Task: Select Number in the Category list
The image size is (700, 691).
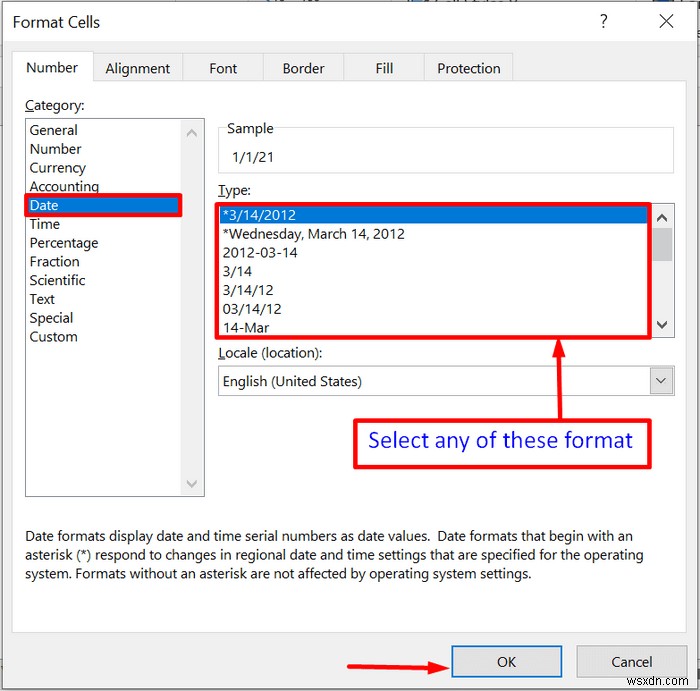Action: tap(104, 149)
